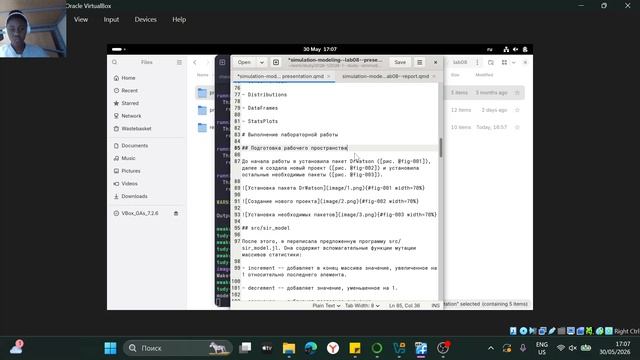Click the new tab icon in terminal window
The height and width of the screenshot is (360, 640).
tap(222, 62)
